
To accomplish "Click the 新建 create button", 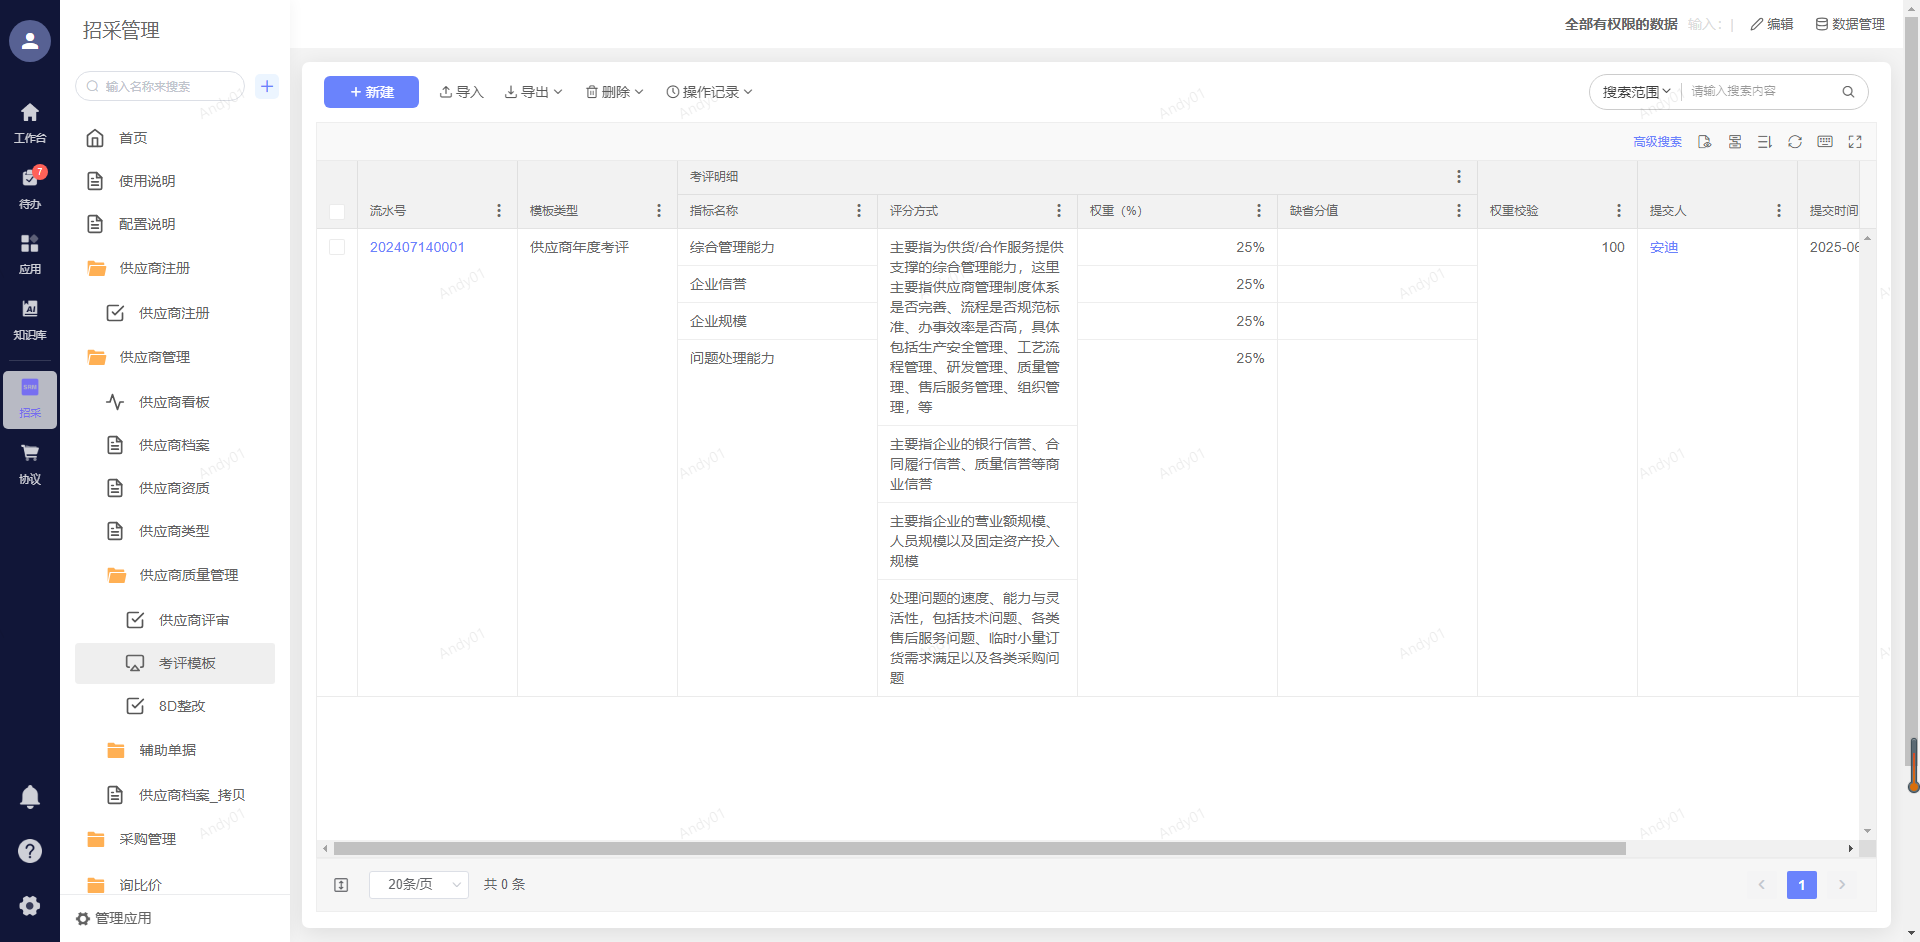I will pyautogui.click(x=371, y=92).
